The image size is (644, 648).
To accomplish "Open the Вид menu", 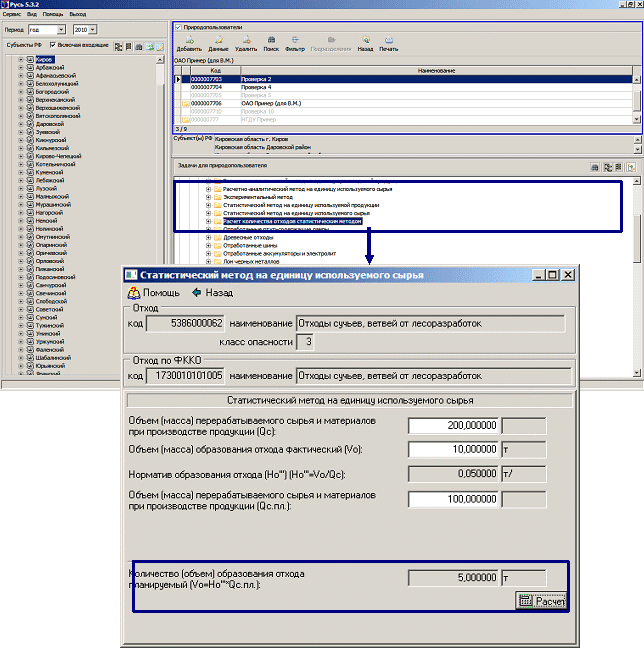I will tap(33, 15).
